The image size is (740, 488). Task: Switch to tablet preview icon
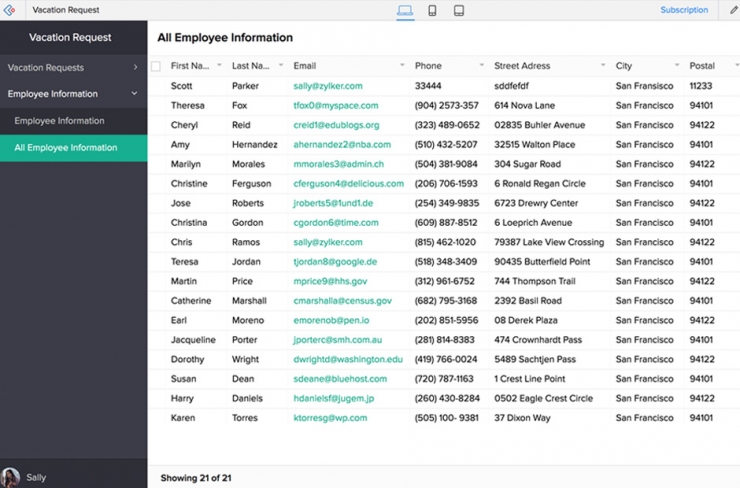tap(459, 10)
